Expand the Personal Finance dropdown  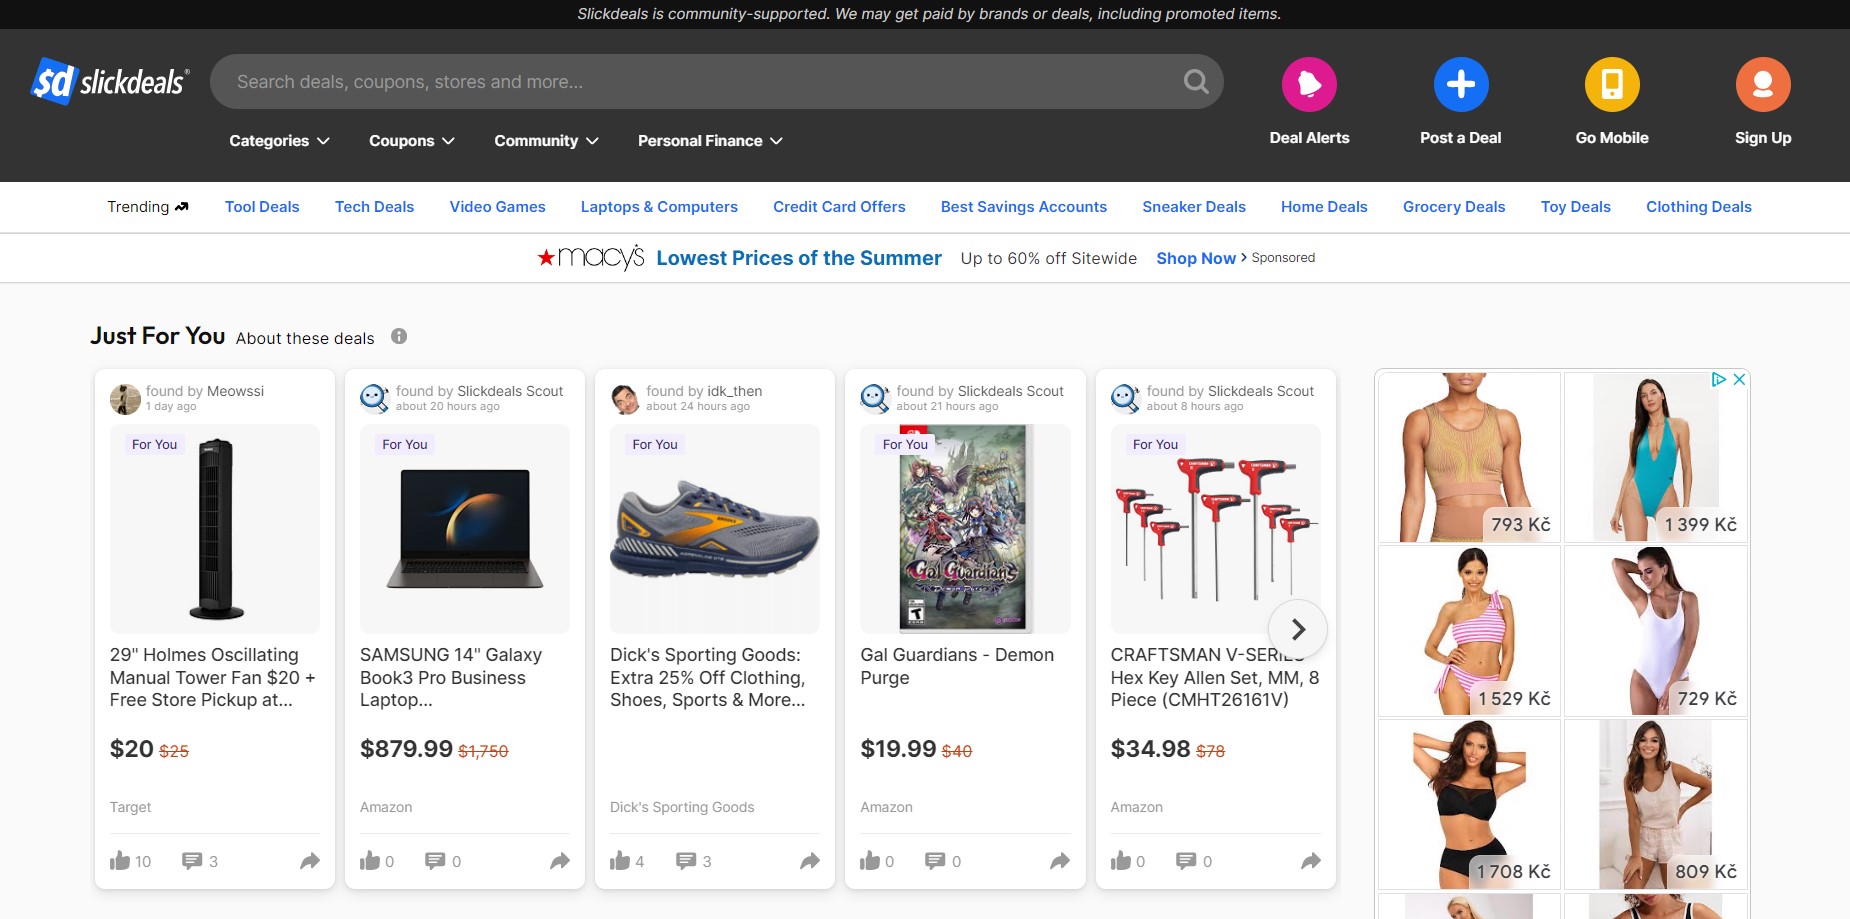710,141
